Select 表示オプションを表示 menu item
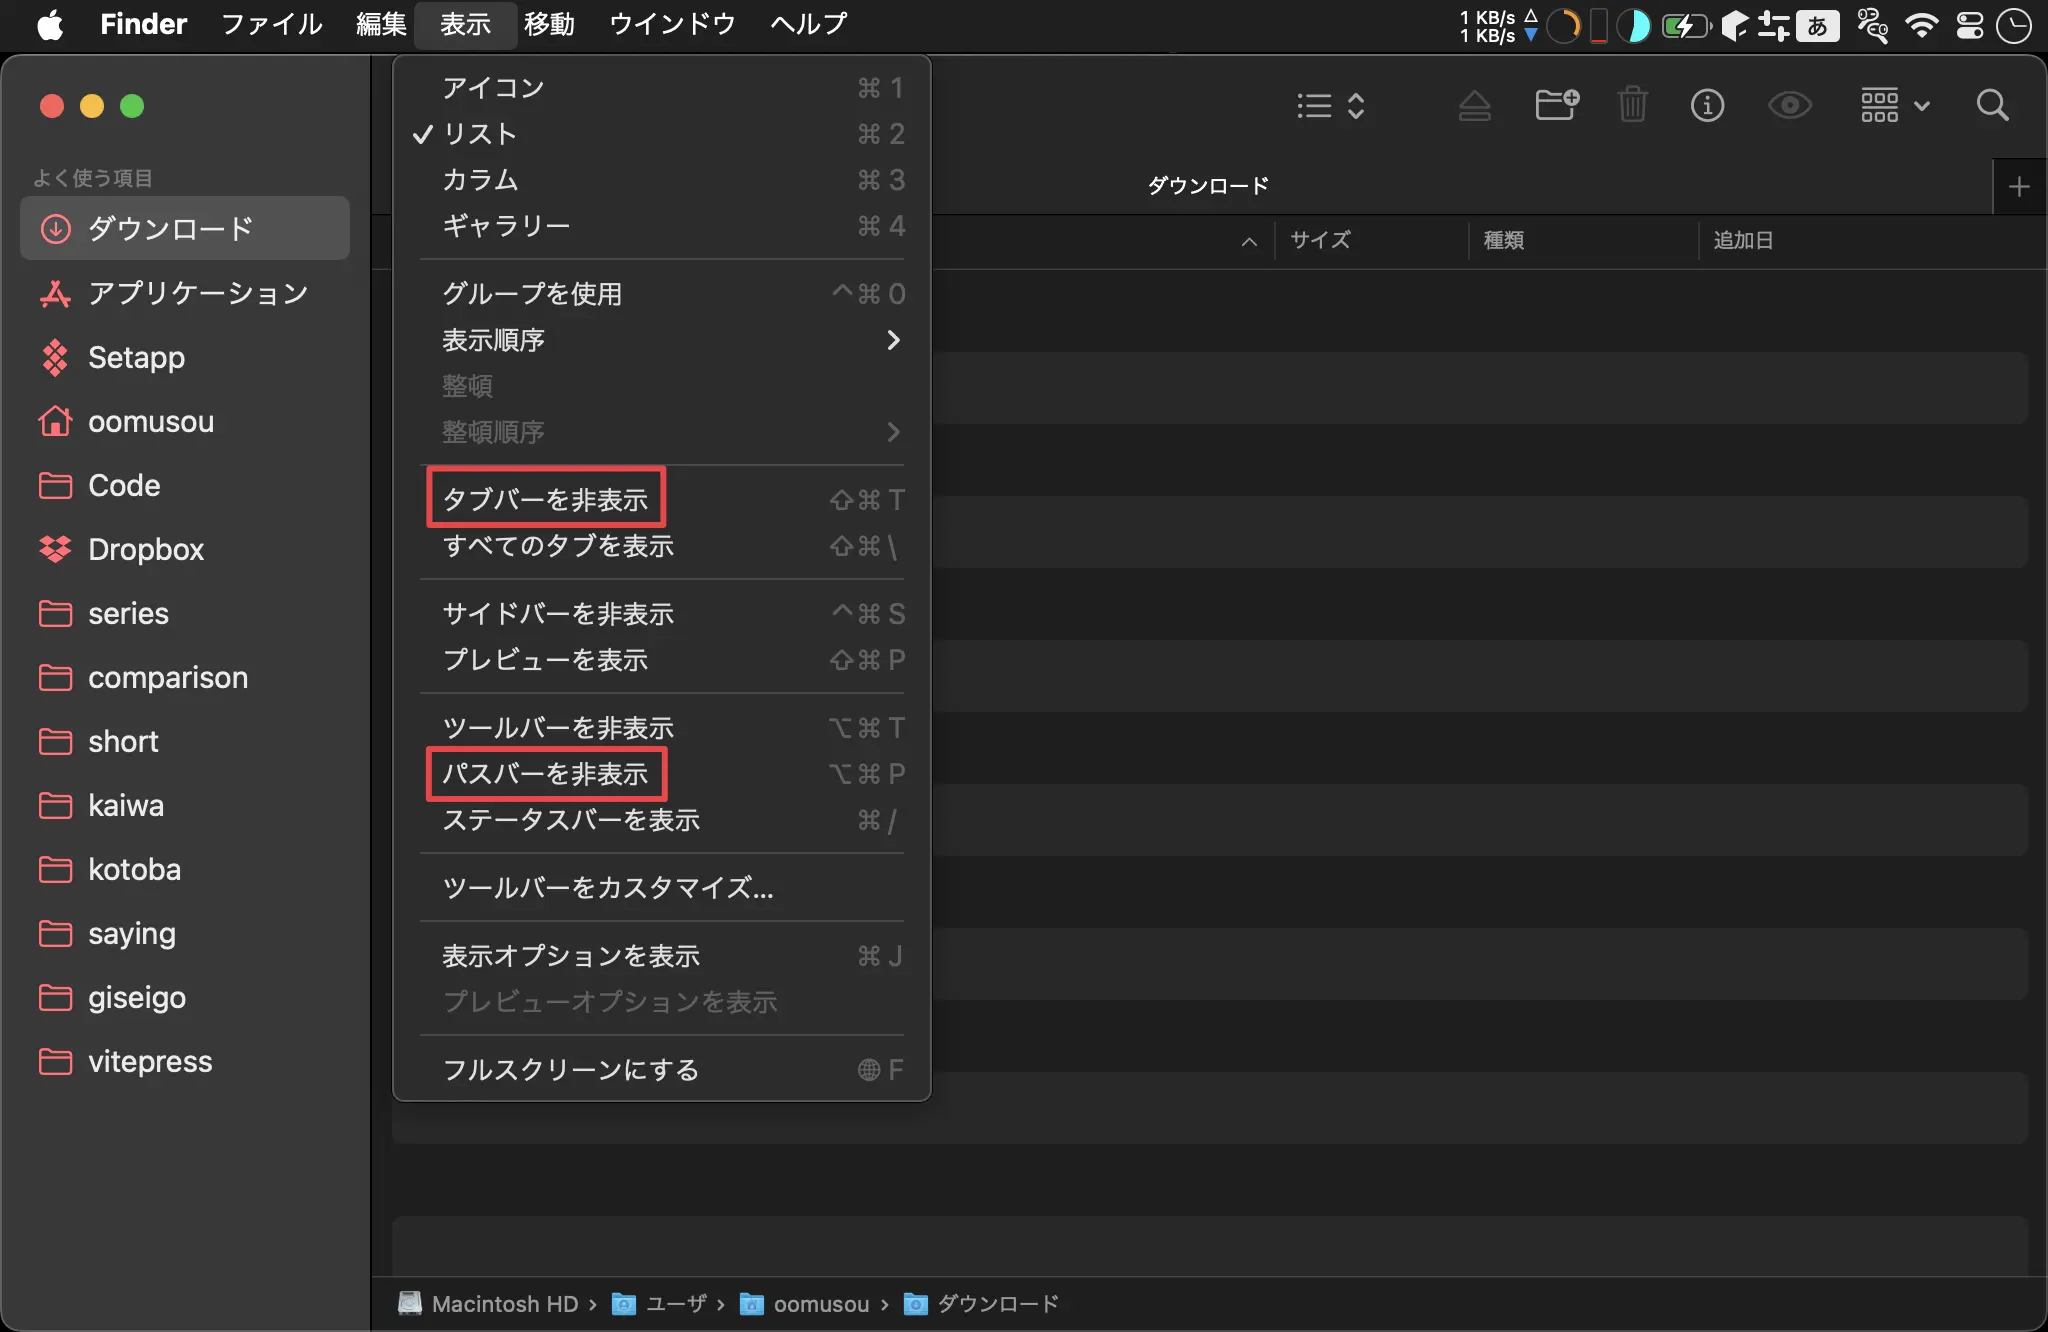Screen dimensions: 2048x1332 coord(662,956)
